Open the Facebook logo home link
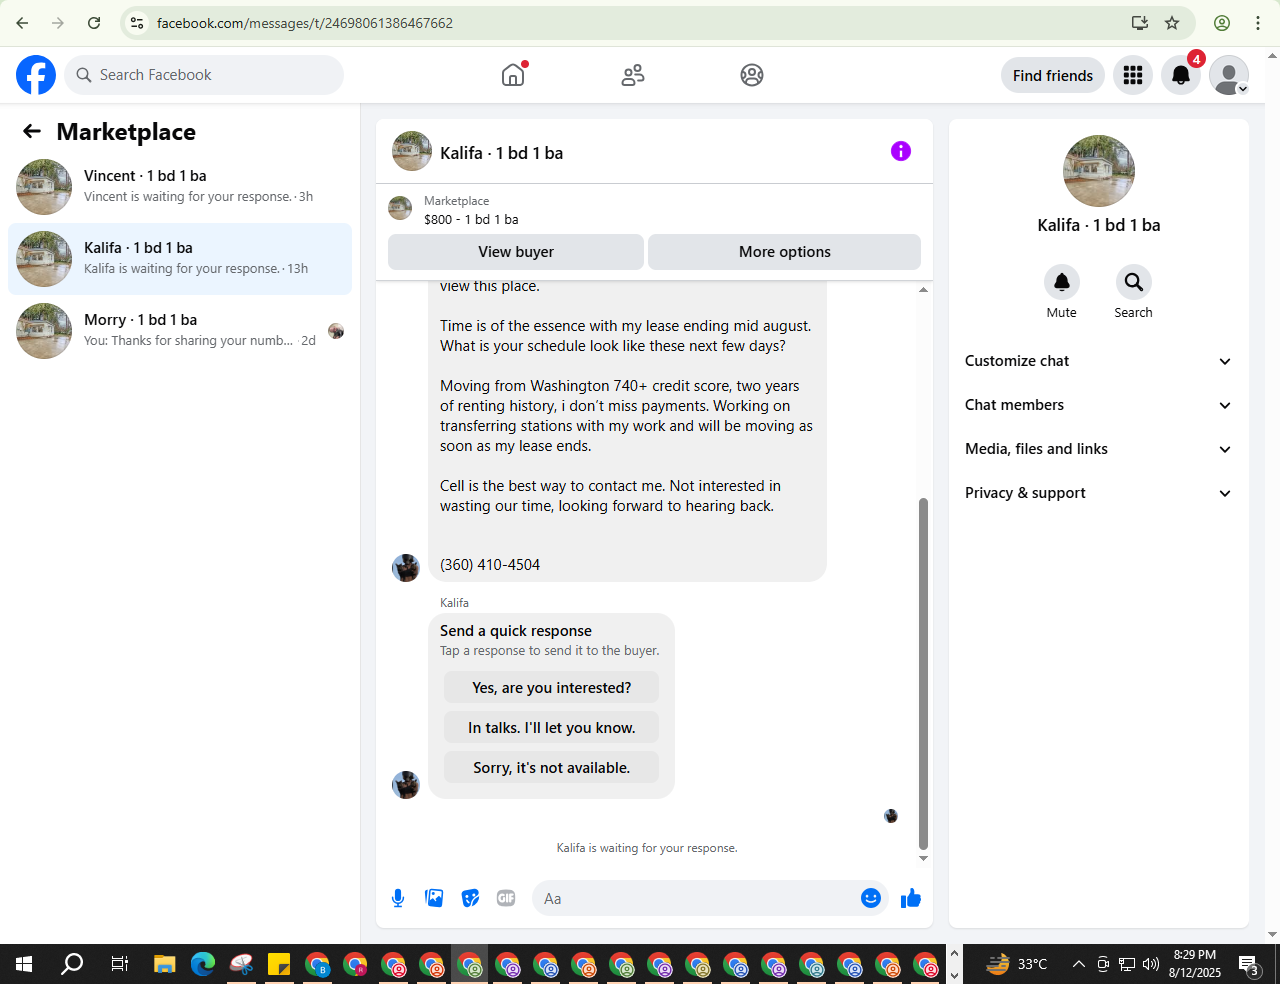The width and height of the screenshot is (1280, 984). click(x=36, y=75)
